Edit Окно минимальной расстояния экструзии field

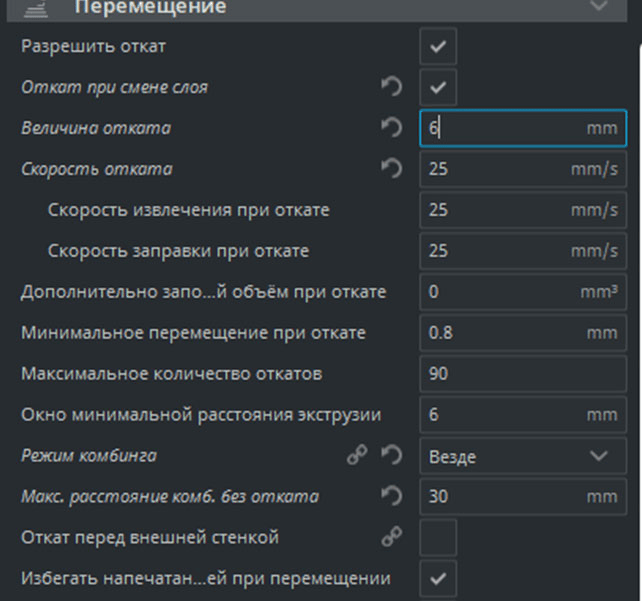(x=523, y=415)
